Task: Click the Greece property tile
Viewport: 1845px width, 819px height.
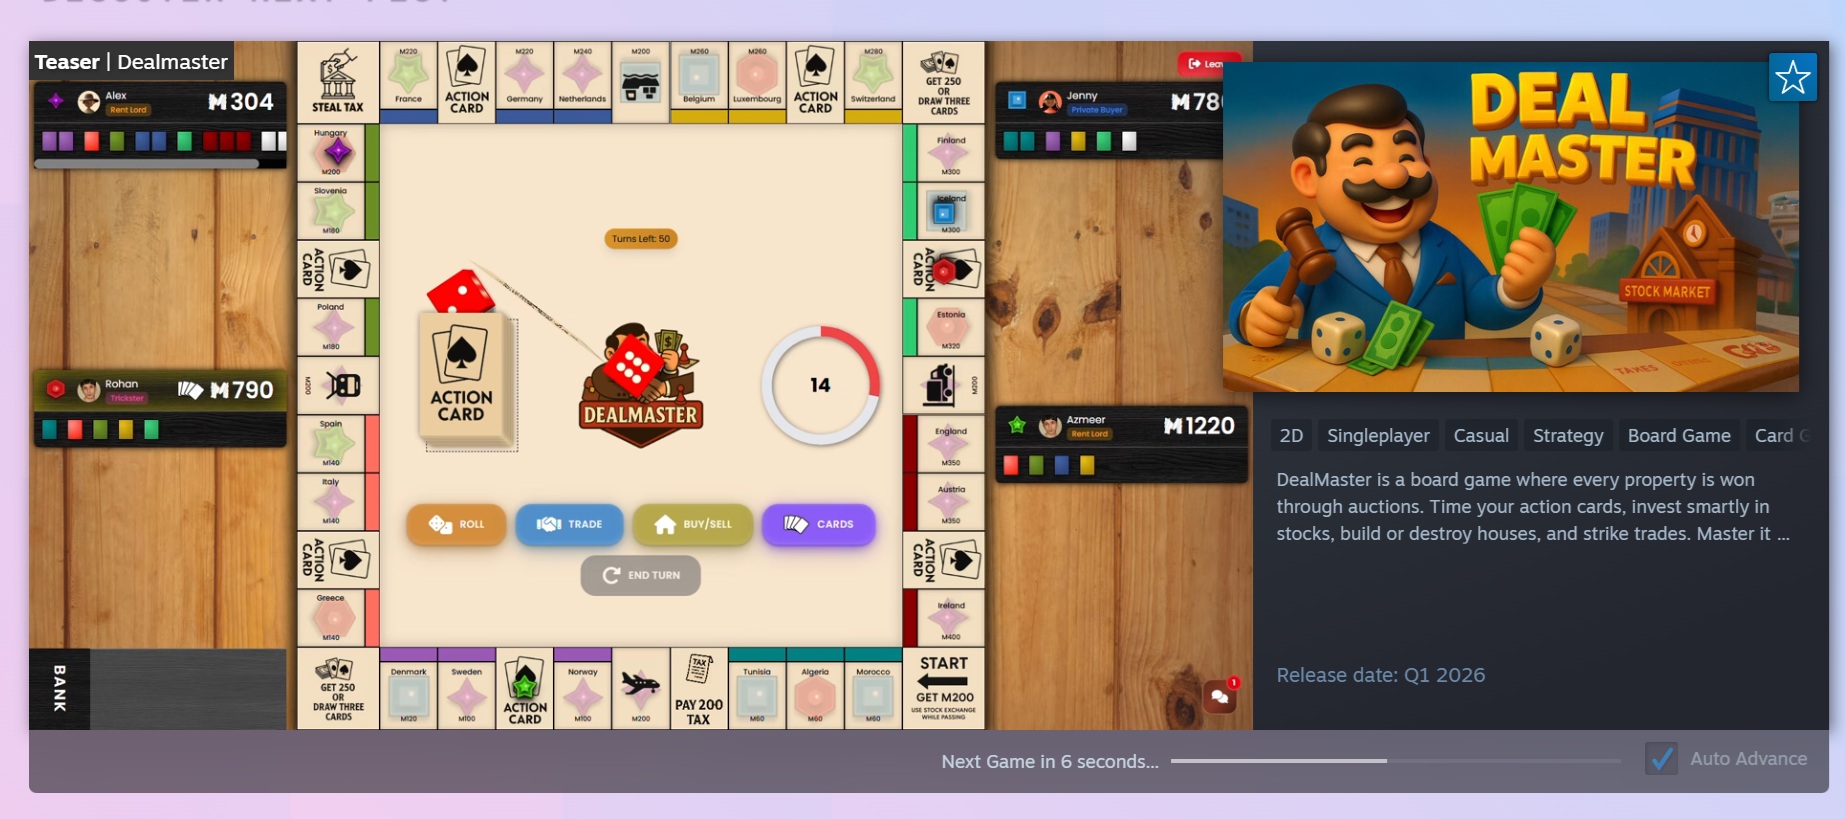Action: (x=338, y=618)
